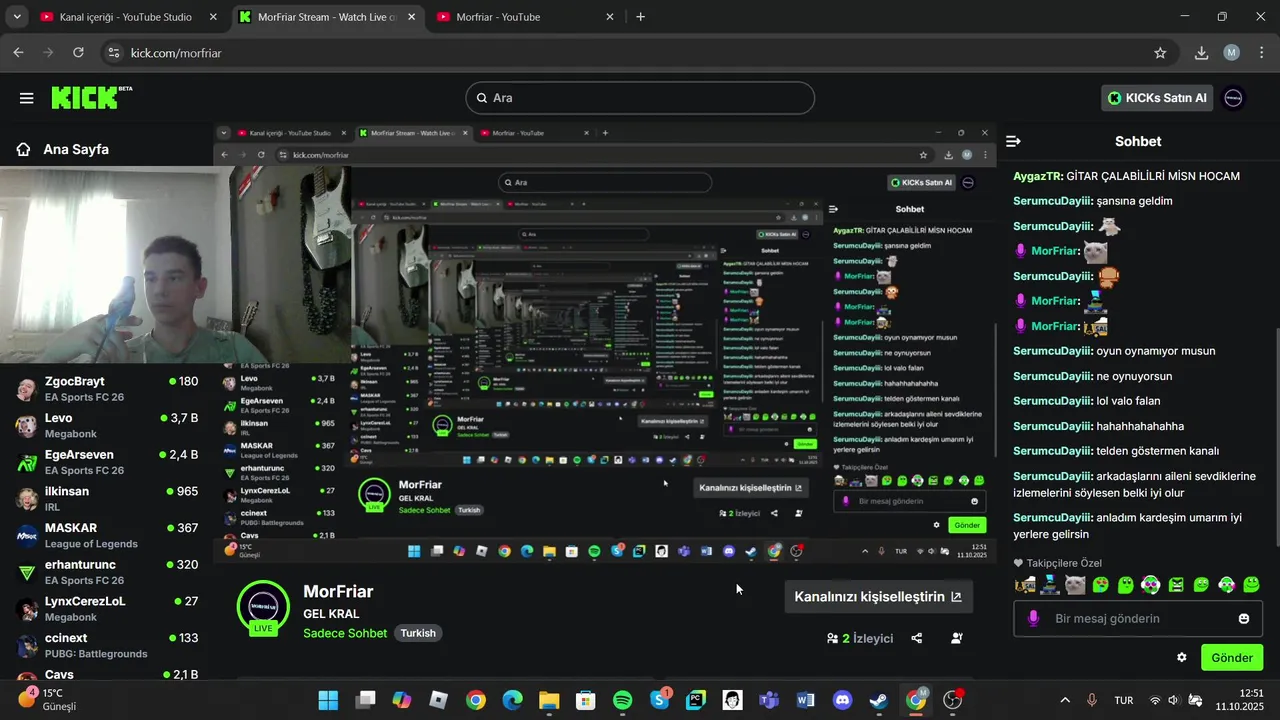This screenshot has width=1280, height=720.
Task: Click the KICKs Satın Al button
Action: tap(1156, 98)
